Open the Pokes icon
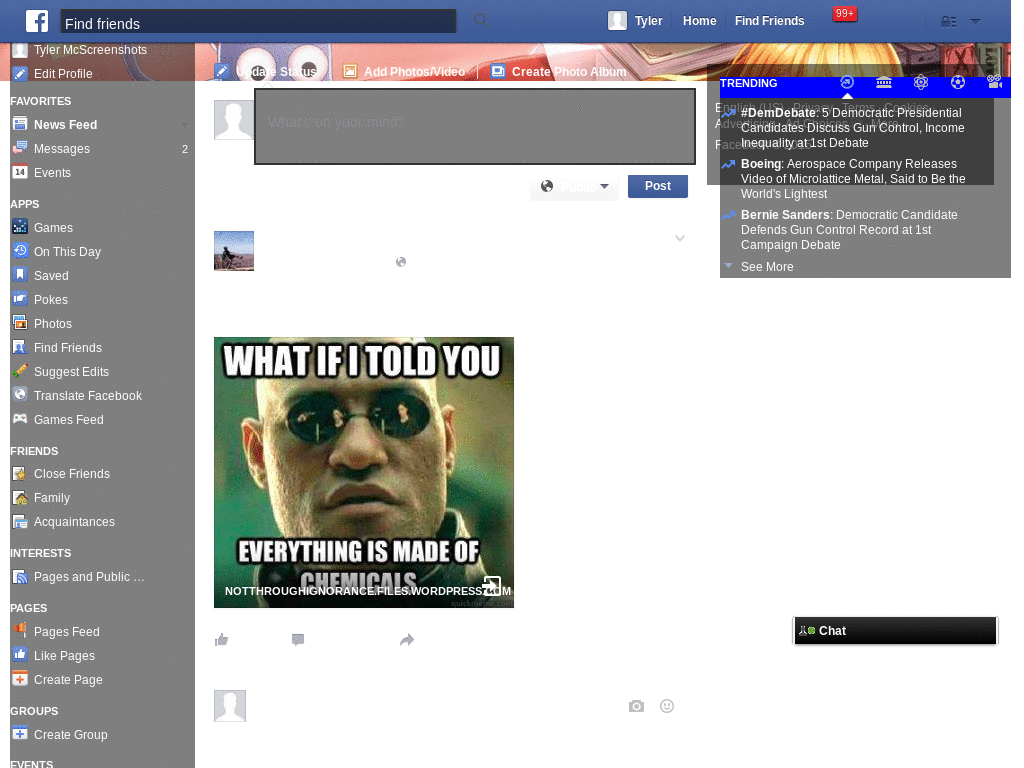Viewport: 1024px width, 768px height. [x=20, y=299]
